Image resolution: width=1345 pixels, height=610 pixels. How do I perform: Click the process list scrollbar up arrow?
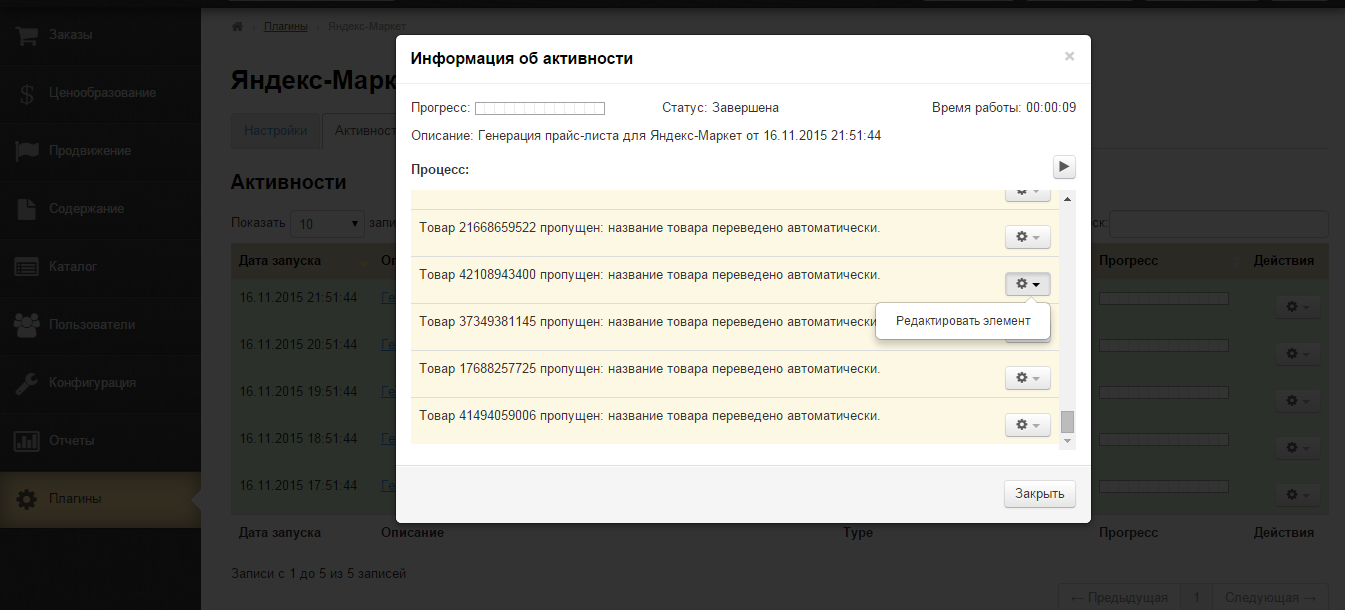(x=1067, y=199)
